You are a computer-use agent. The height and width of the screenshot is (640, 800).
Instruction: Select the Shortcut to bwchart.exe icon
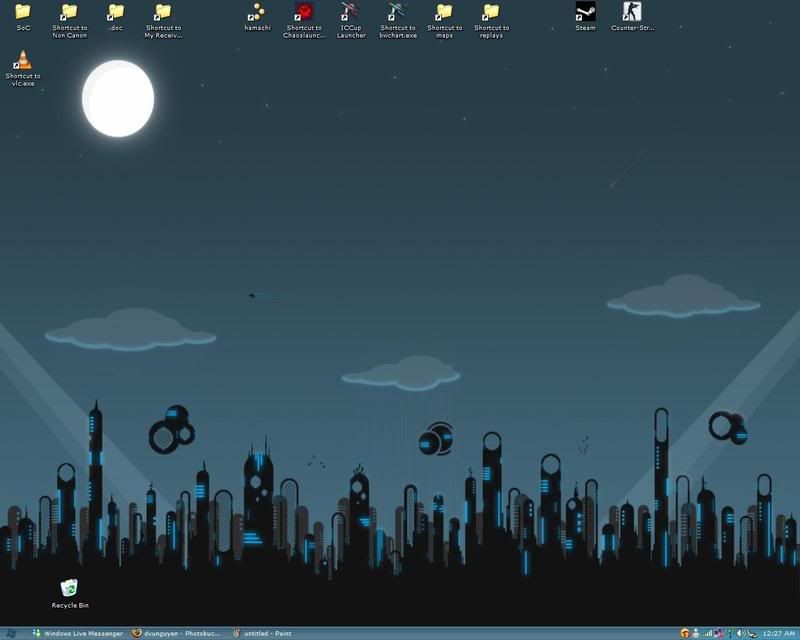398,20
